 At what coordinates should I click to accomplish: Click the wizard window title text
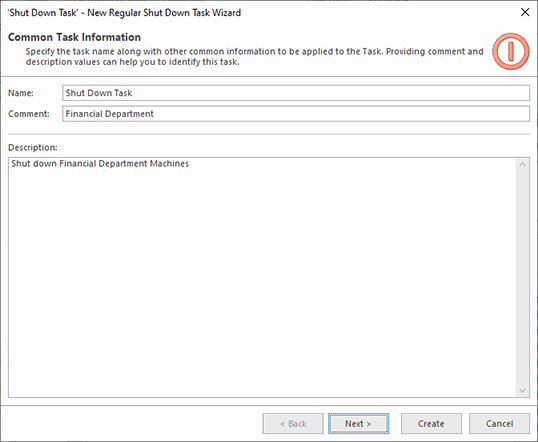[x=124, y=13]
